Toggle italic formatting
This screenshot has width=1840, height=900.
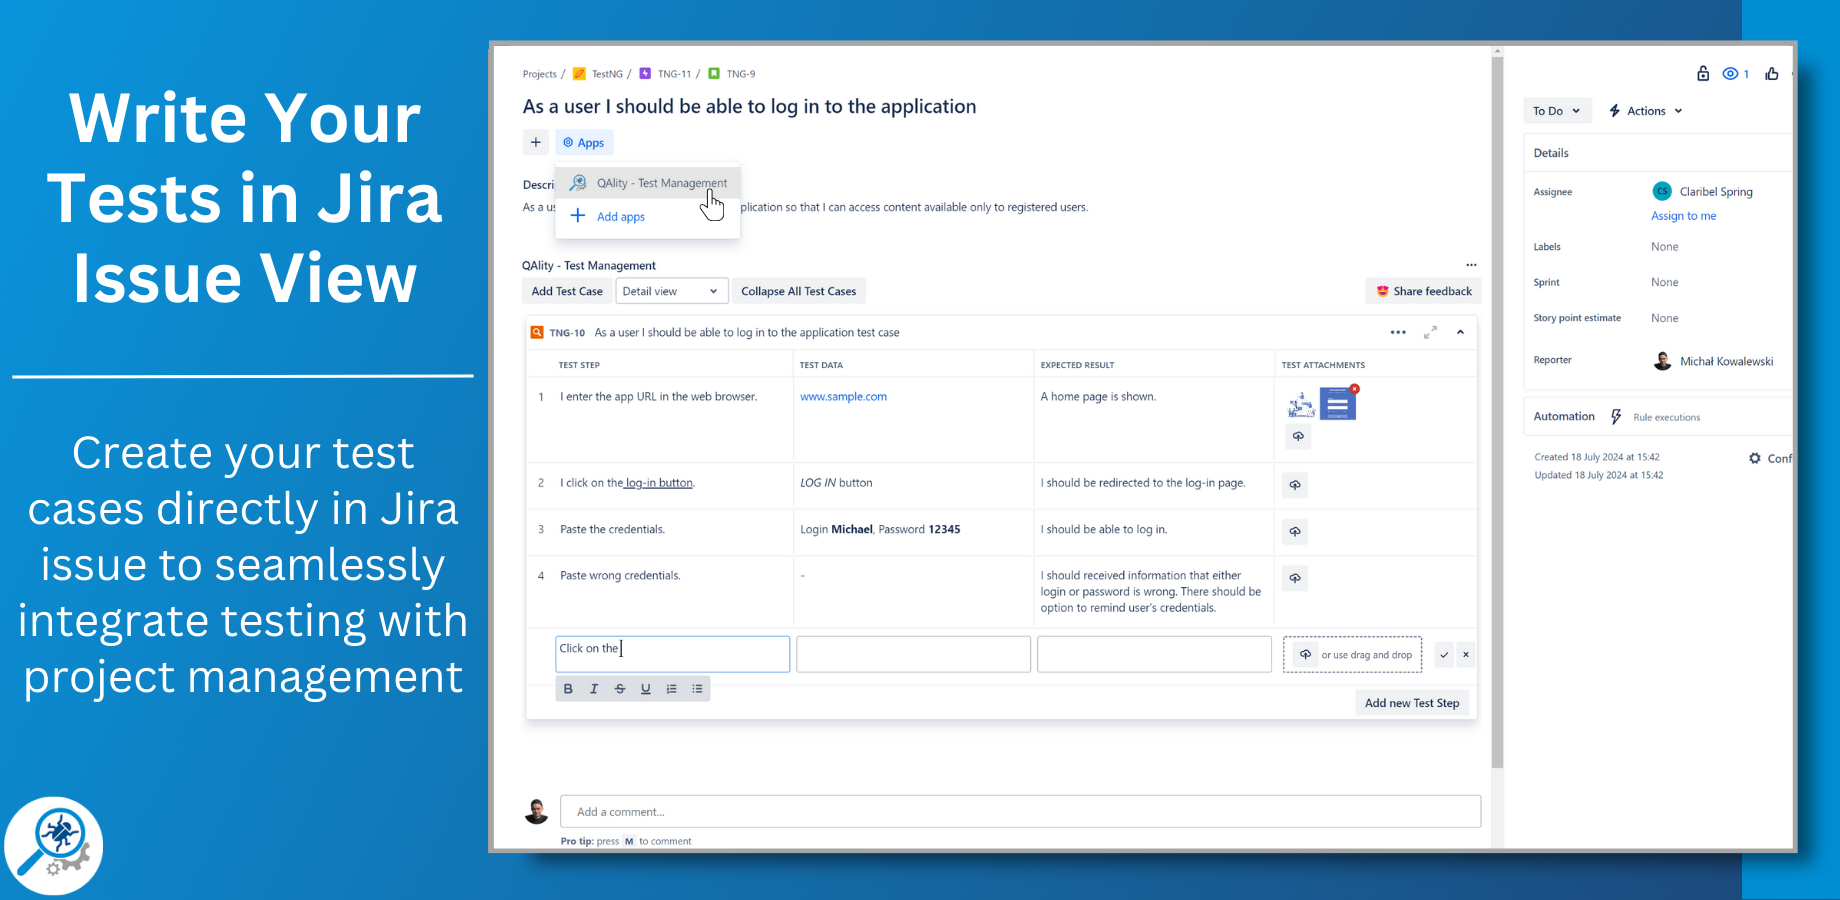tap(594, 689)
